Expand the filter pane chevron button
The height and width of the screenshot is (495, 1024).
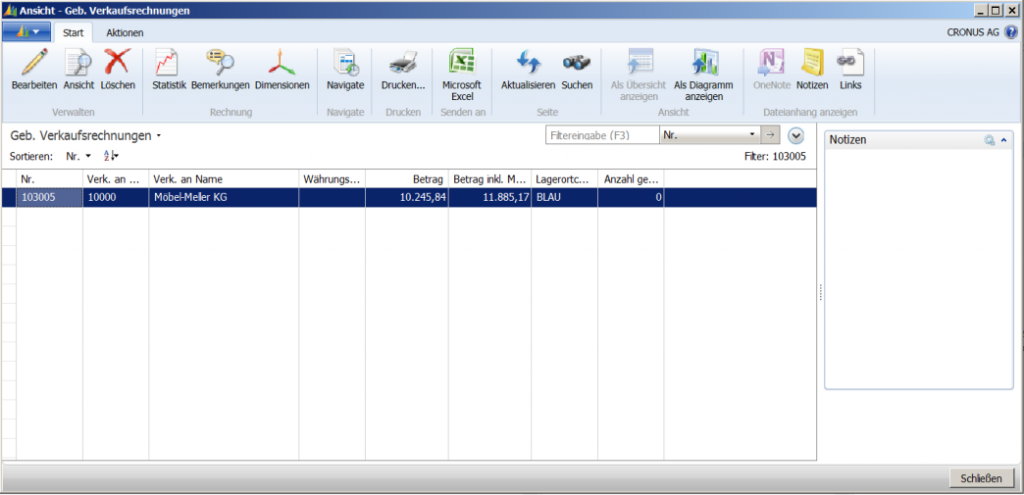[795, 135]
